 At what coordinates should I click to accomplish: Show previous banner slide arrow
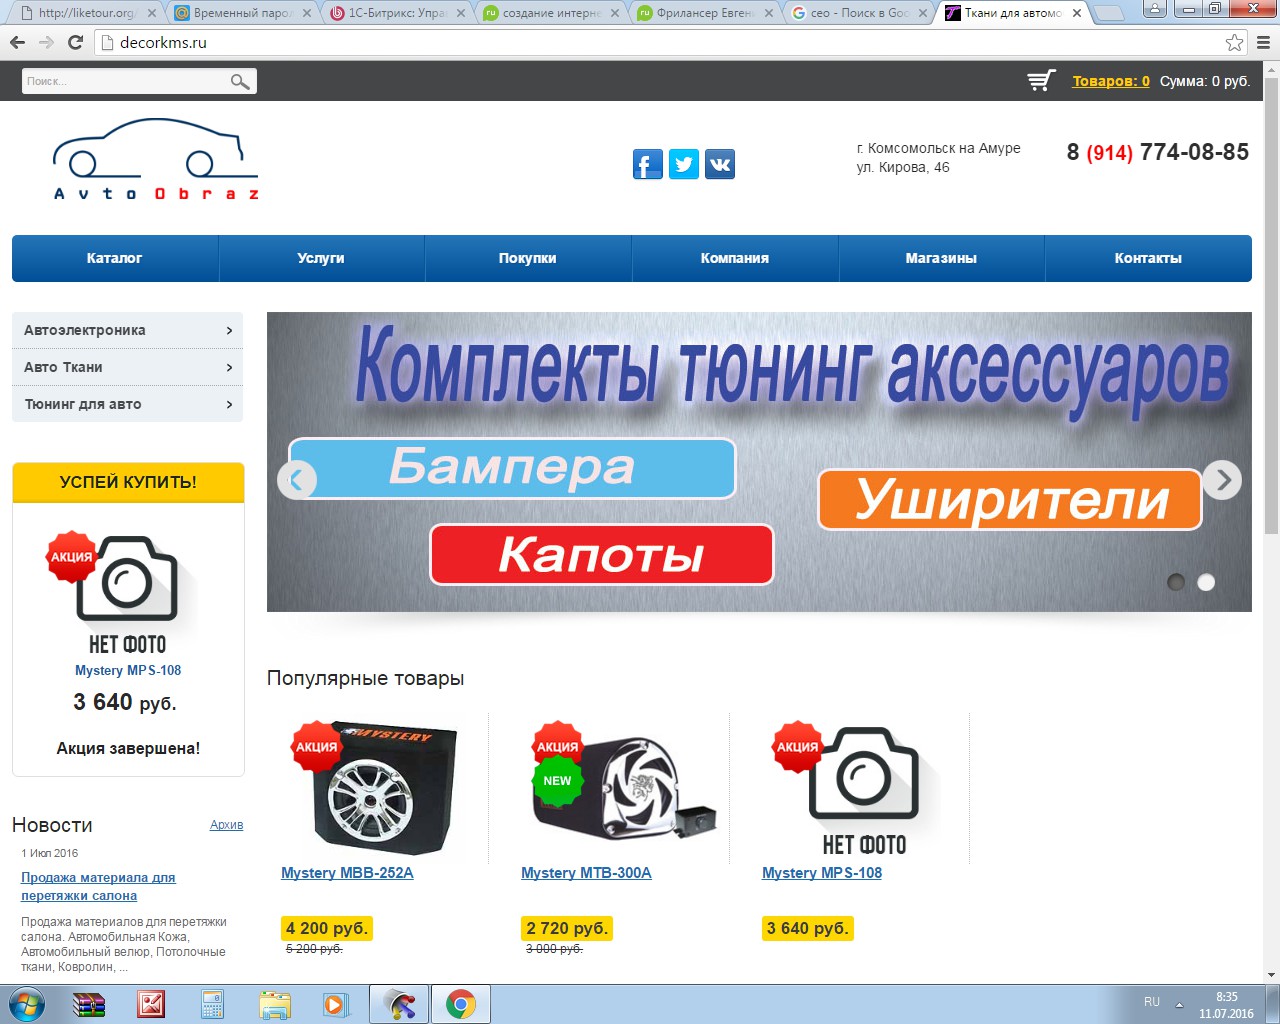pyautogui.click(x=297, y=480)
